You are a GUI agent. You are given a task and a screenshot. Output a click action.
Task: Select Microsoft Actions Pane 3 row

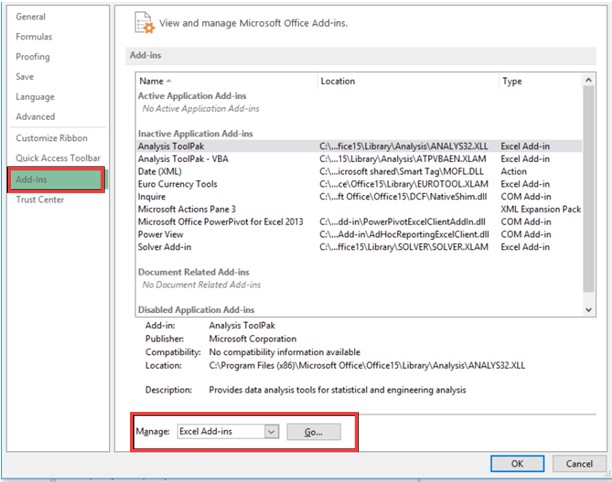coord(359,209)
